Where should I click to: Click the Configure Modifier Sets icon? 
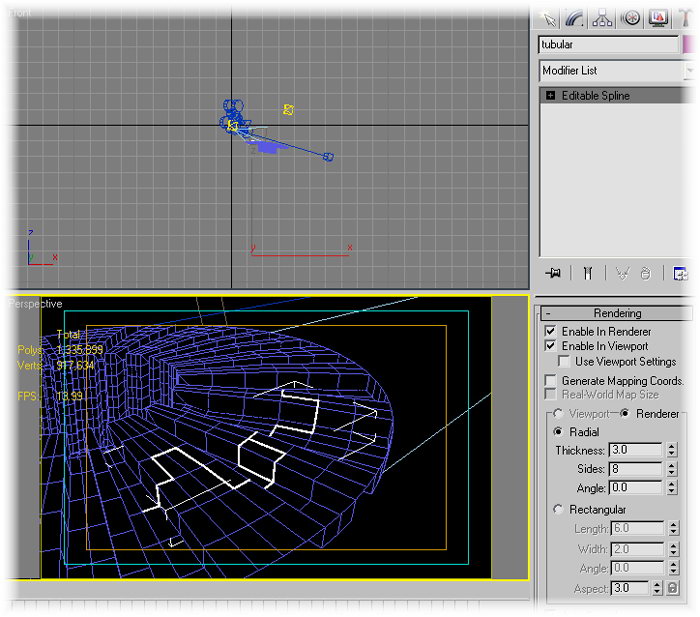coord(682,273)
